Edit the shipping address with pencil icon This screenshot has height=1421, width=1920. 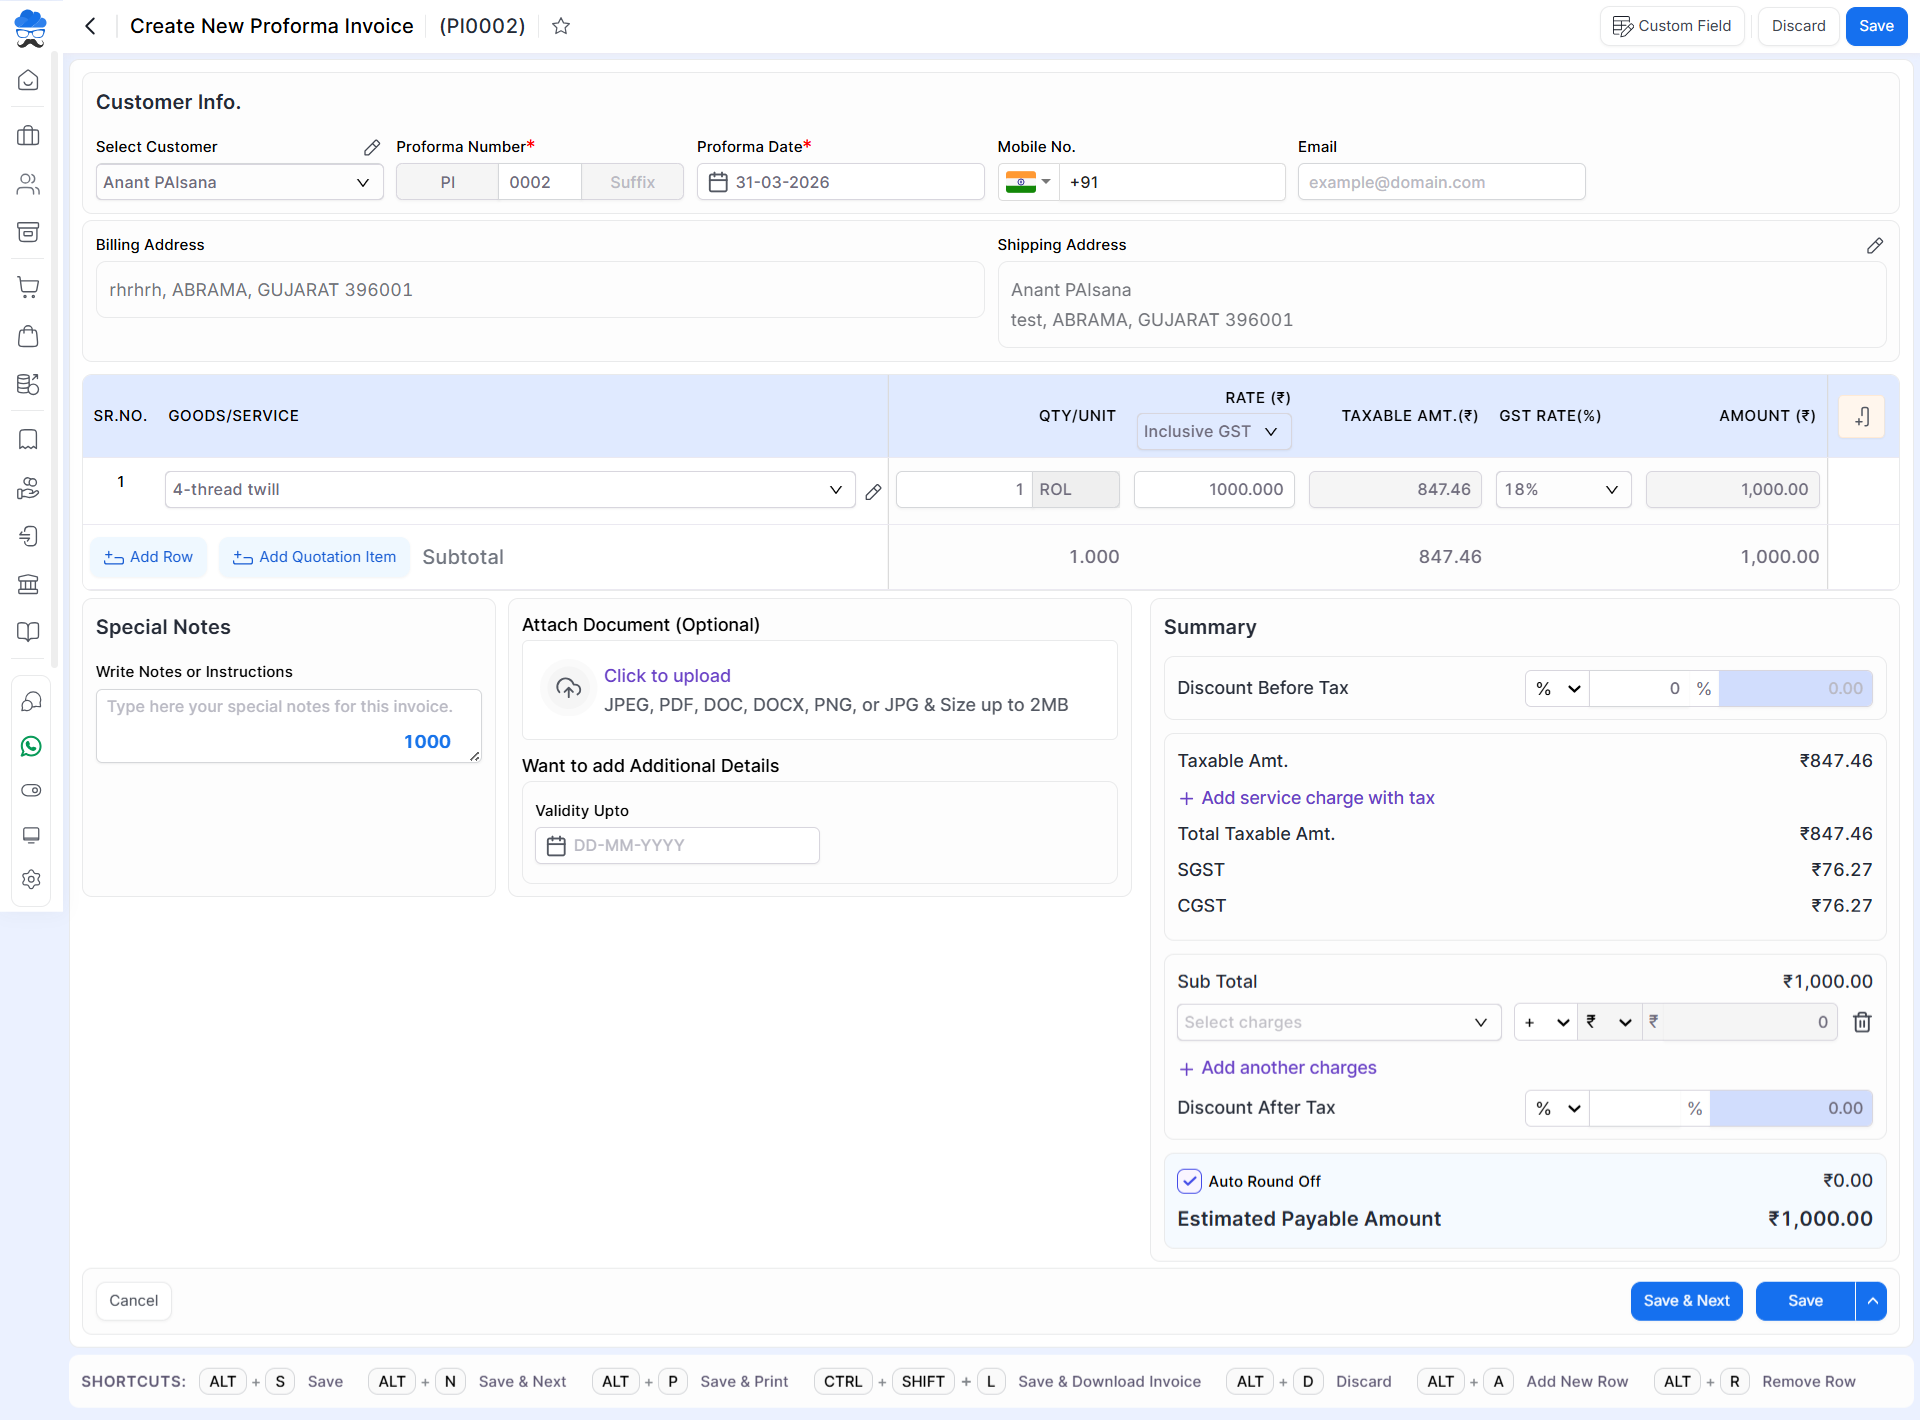[x=1875, y=245]
